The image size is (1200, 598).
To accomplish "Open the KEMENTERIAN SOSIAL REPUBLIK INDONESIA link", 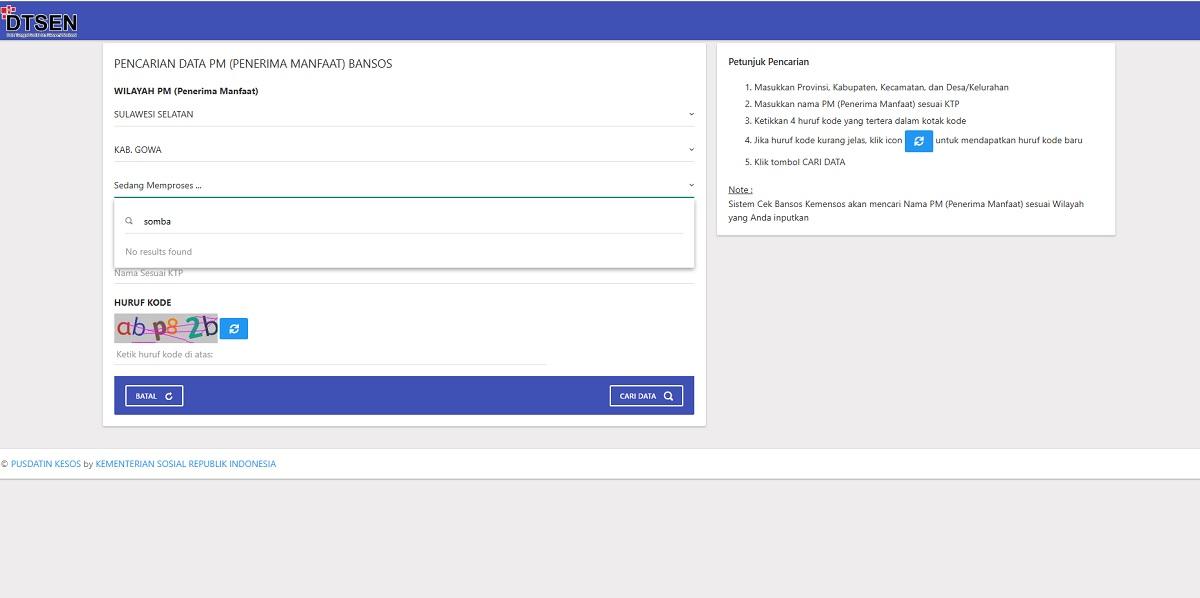I will [185, 464].
